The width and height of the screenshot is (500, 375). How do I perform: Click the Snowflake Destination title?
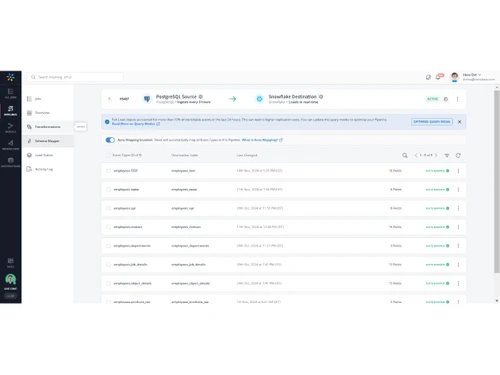click(x=293, y=97)
